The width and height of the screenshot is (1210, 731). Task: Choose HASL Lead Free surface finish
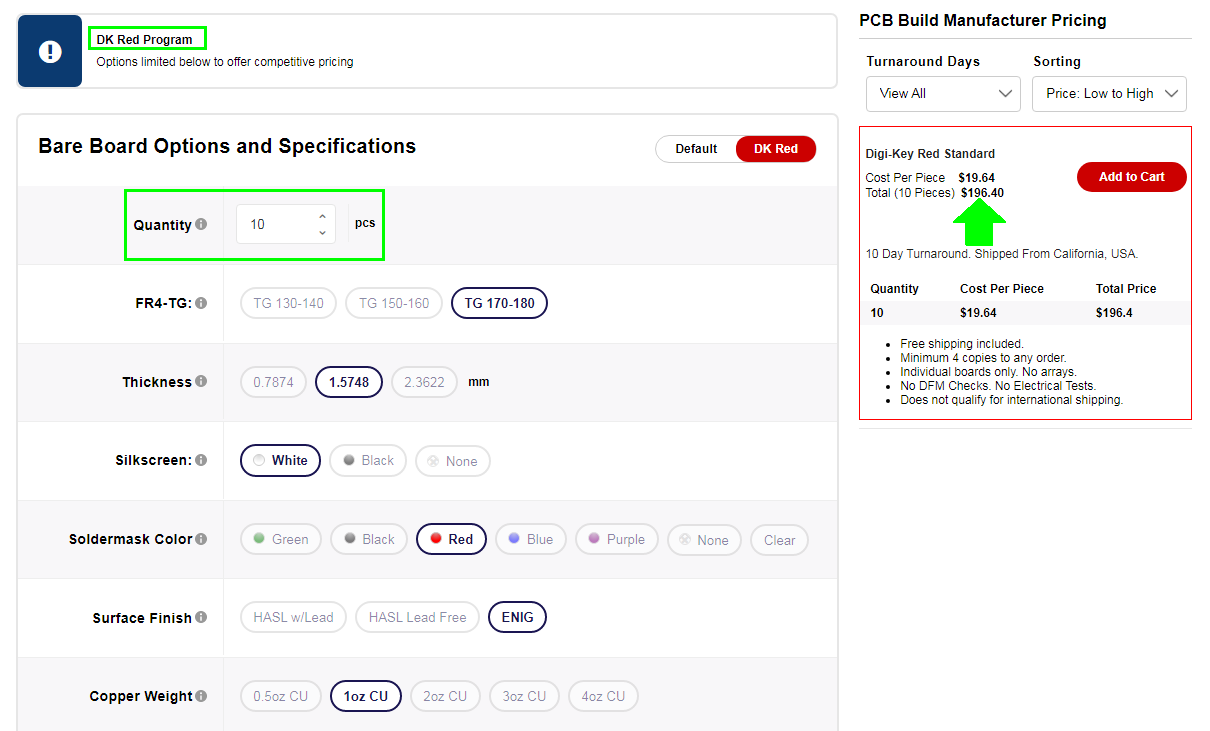click(417, 617)
